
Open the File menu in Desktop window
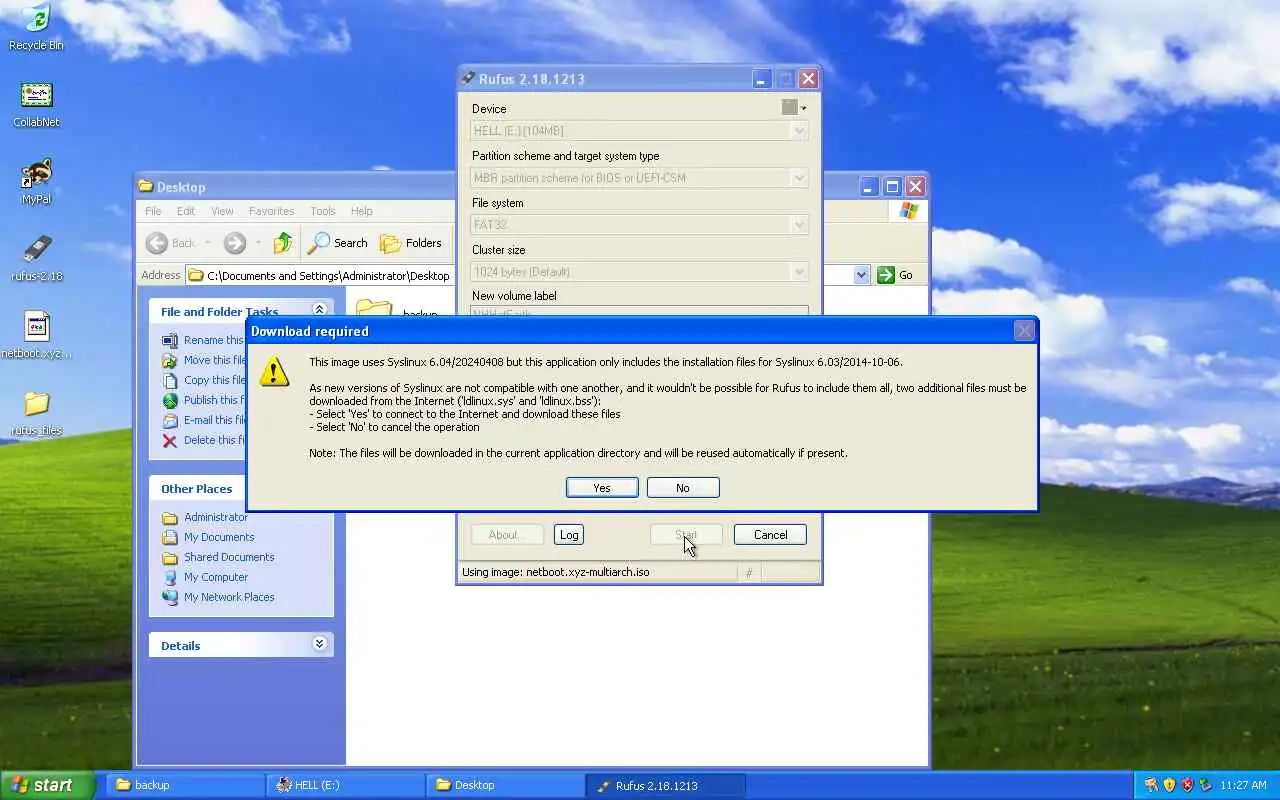pos(153,211)
